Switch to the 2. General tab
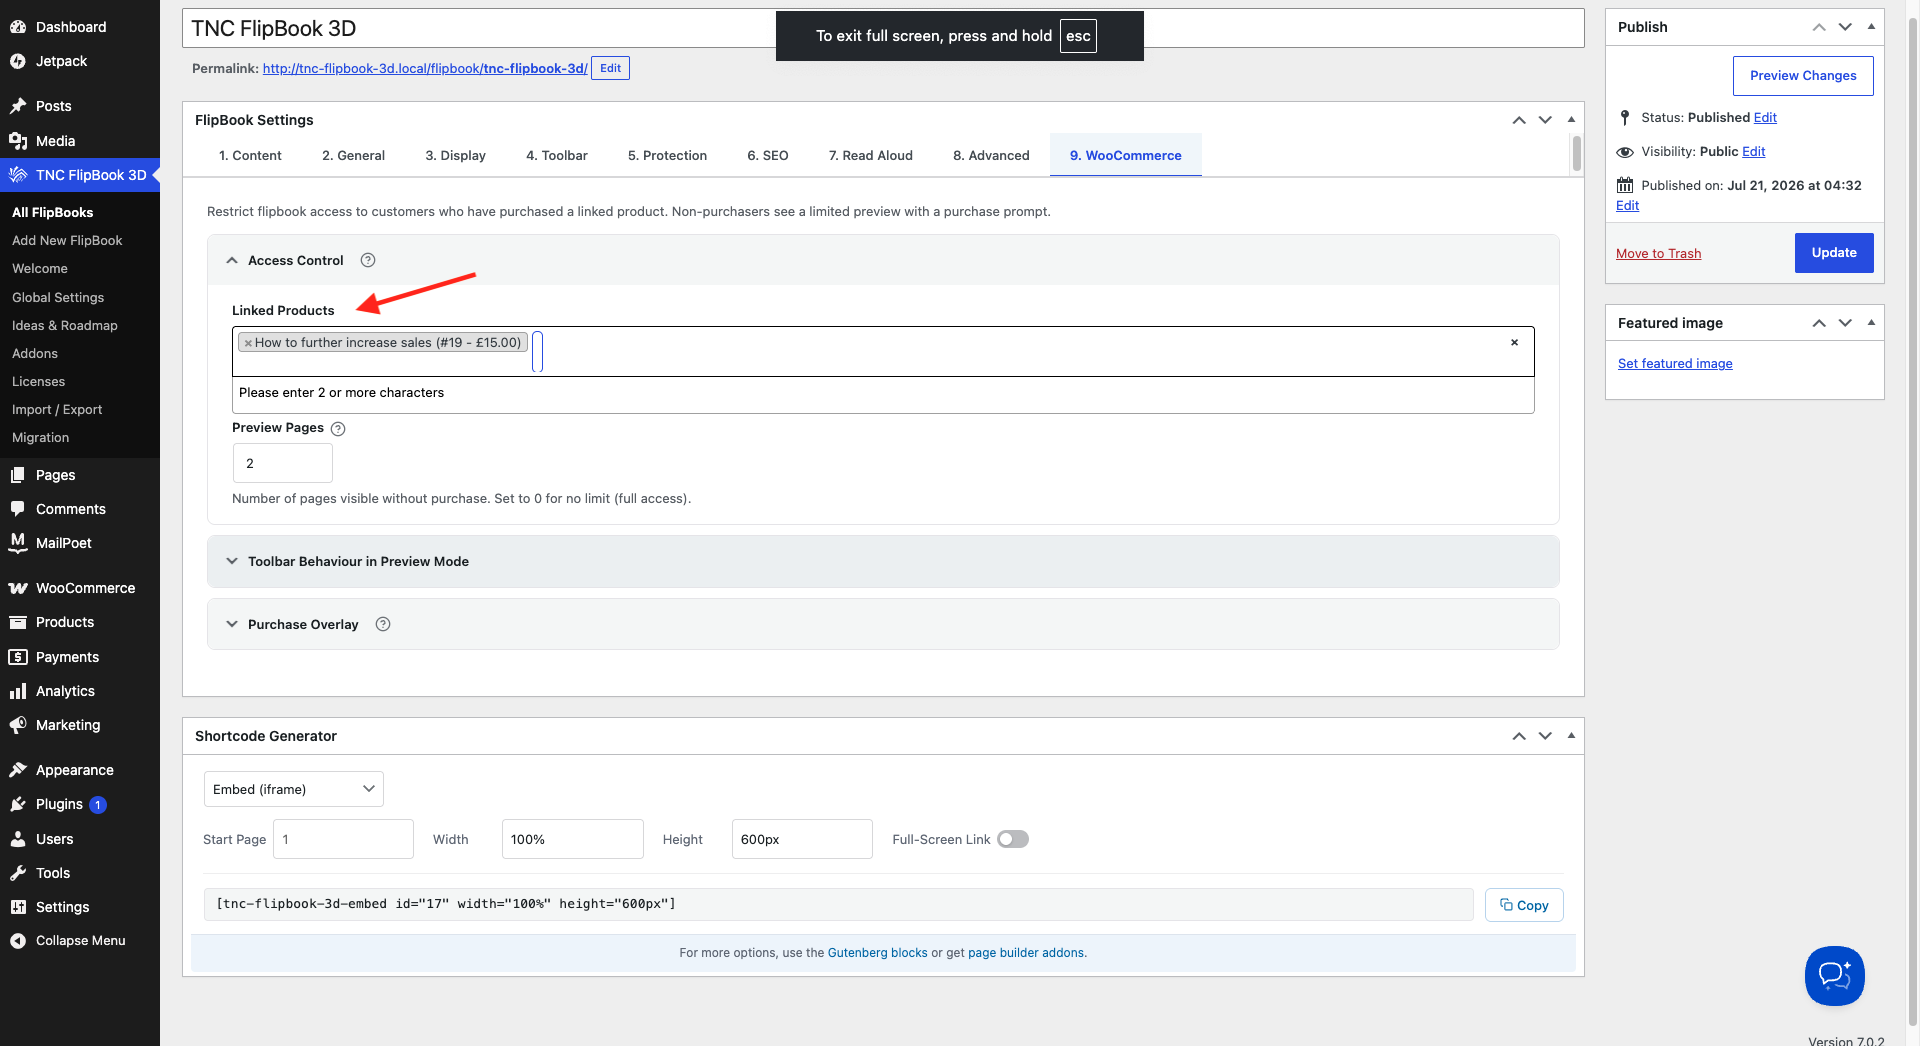Viewport: 1920px width, 1046px height. coord(353,155)
